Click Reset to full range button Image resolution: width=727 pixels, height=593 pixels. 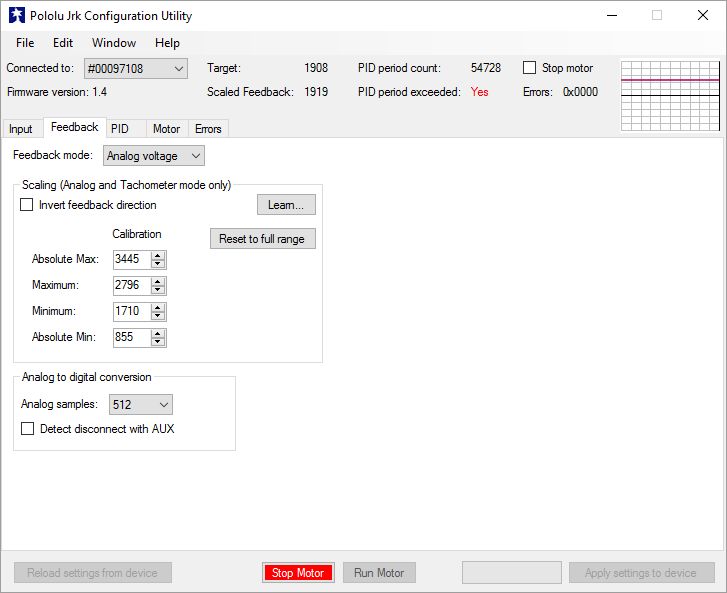click(262, 238)
